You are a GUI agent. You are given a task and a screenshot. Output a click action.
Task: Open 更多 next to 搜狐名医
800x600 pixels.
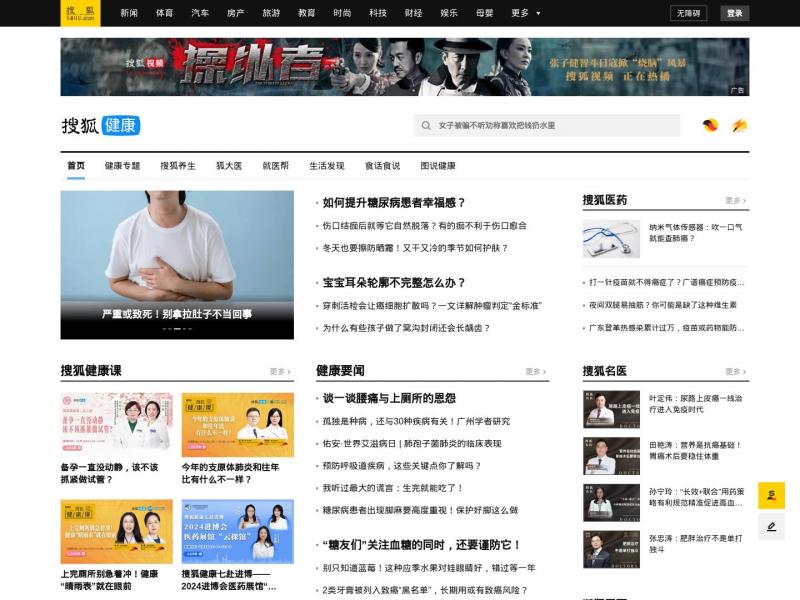[x=736, y=371]
